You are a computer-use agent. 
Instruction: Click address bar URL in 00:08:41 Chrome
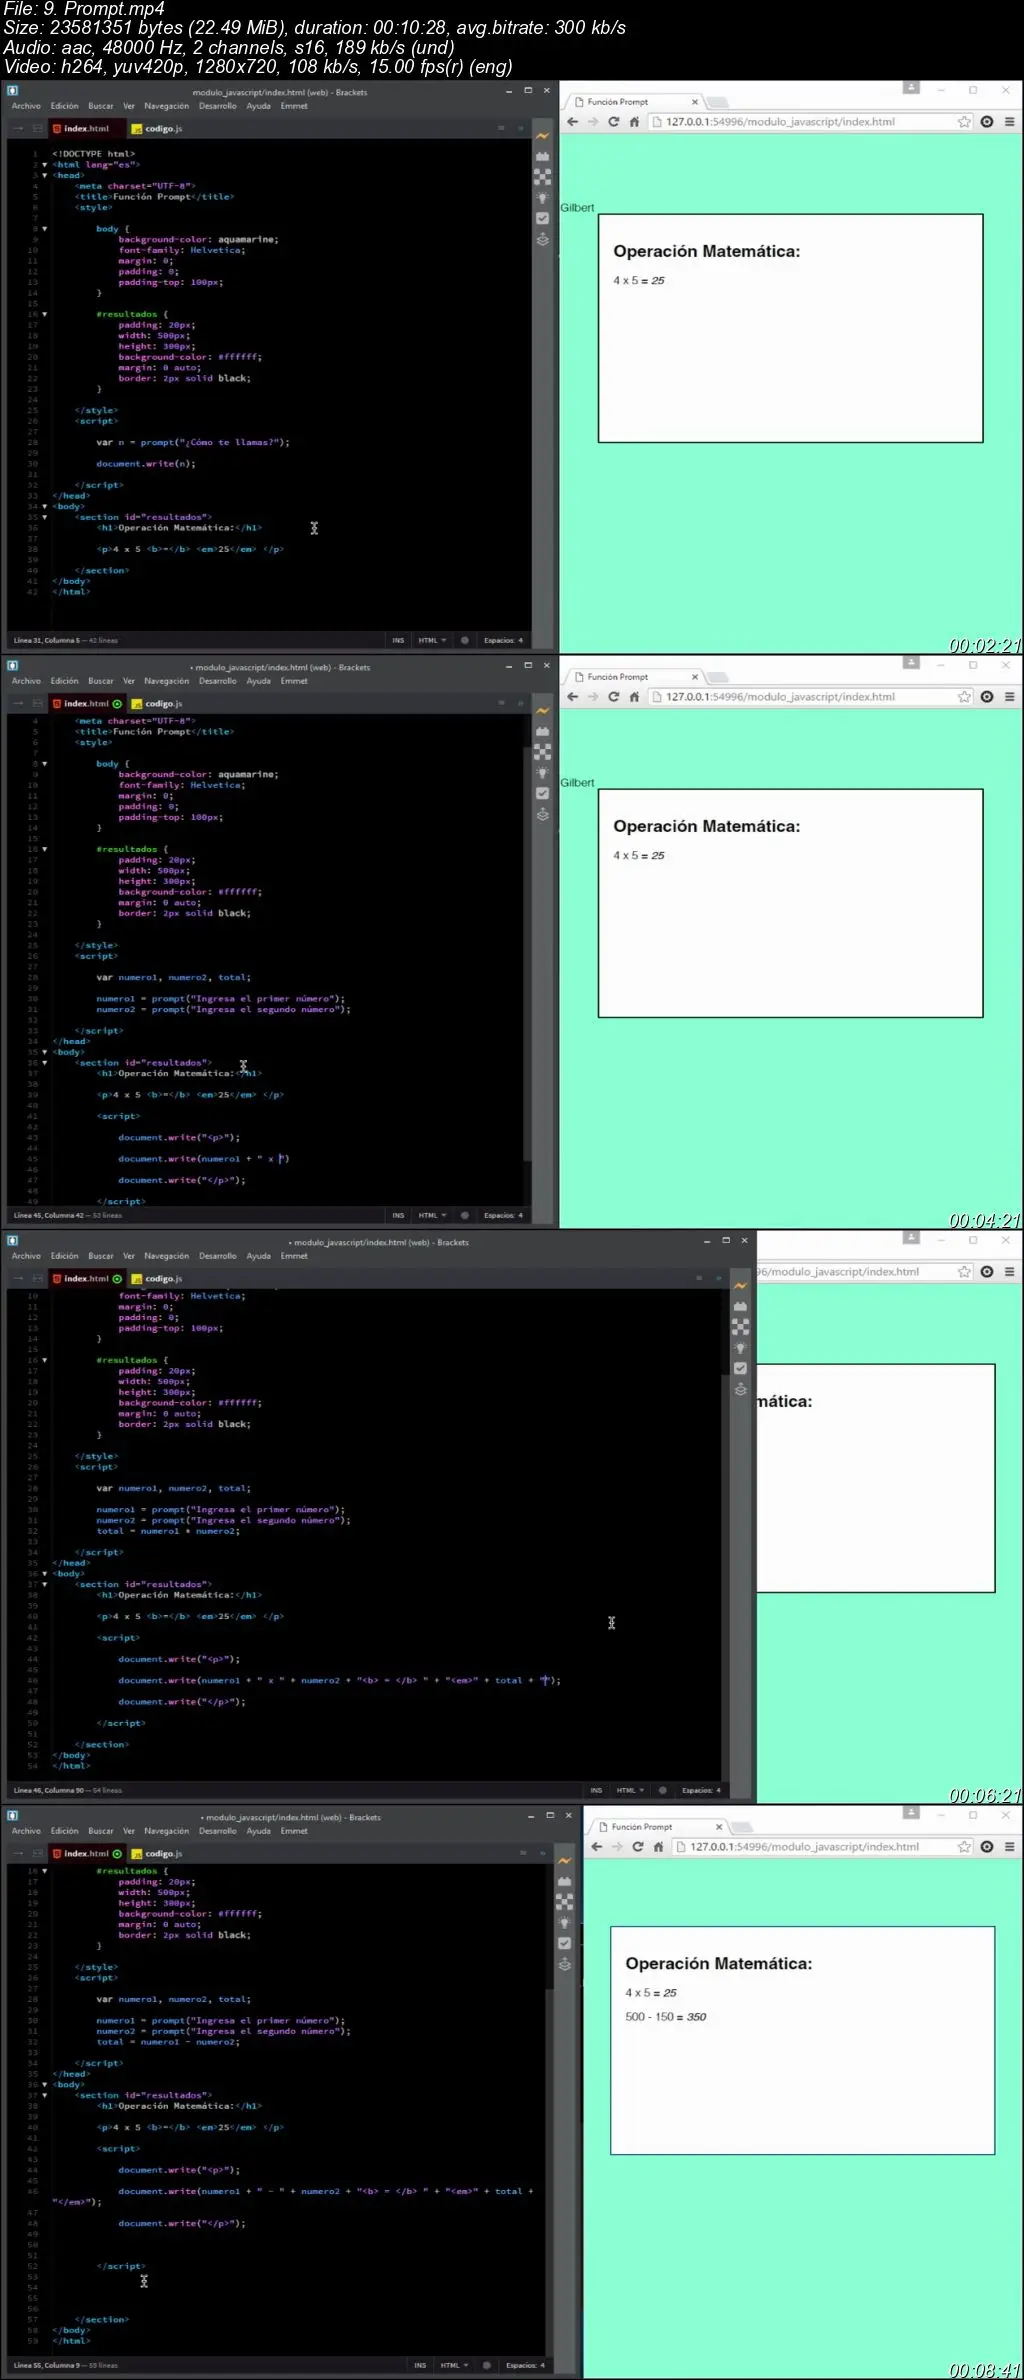tap(804, 1847)
